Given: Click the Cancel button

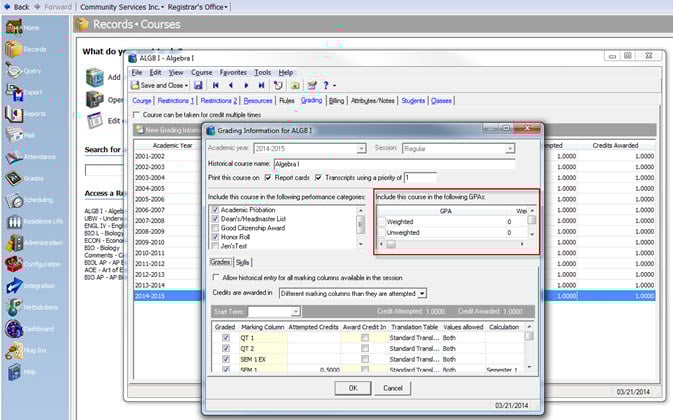Looking at the screenshot, I should pyautogui.click(x=393, y=388).
